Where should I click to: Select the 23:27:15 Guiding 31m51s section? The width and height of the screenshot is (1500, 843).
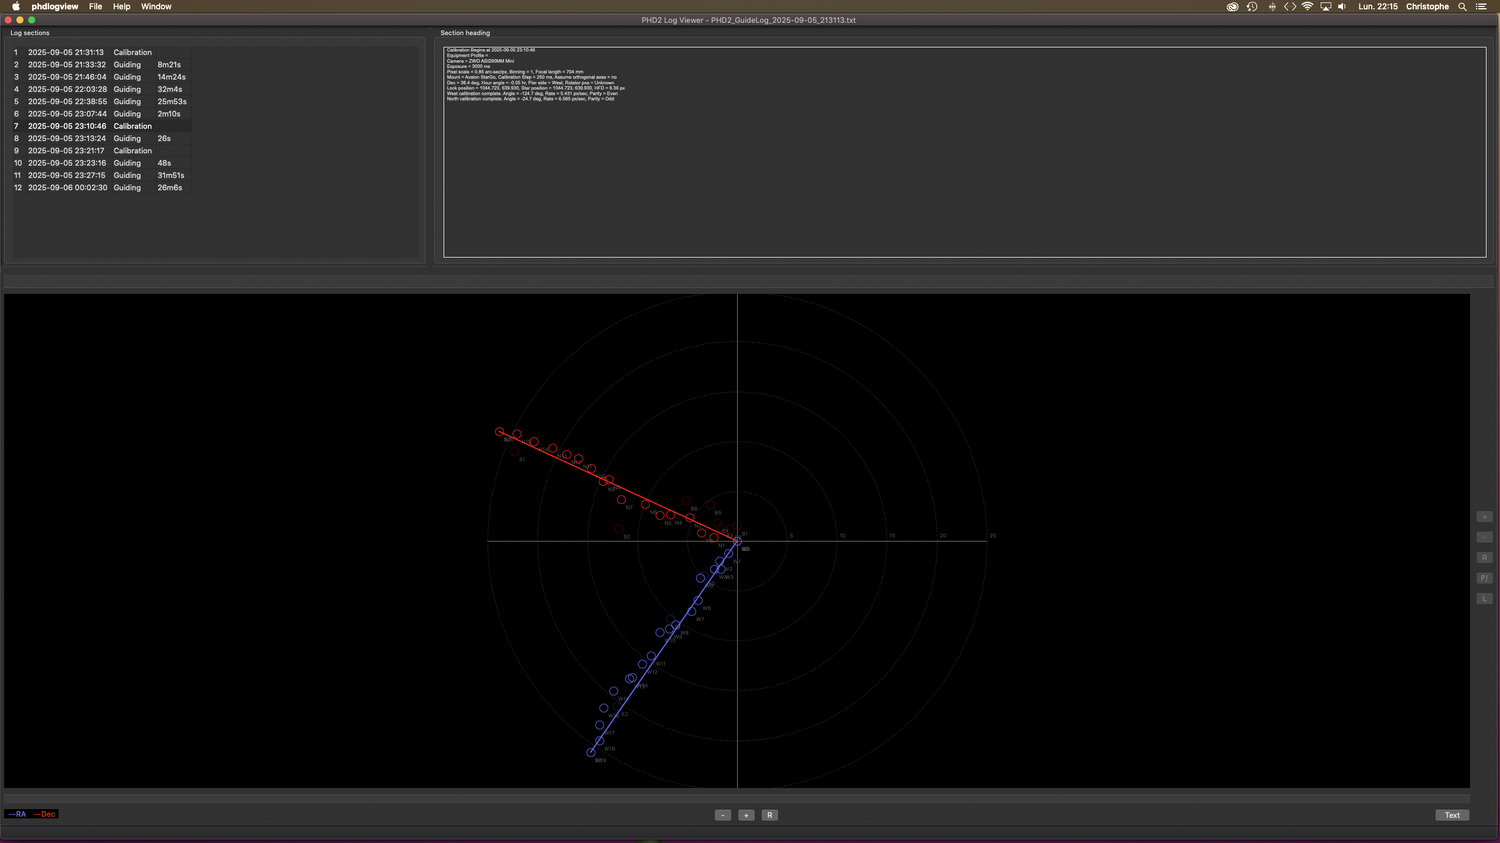(100, 176)
